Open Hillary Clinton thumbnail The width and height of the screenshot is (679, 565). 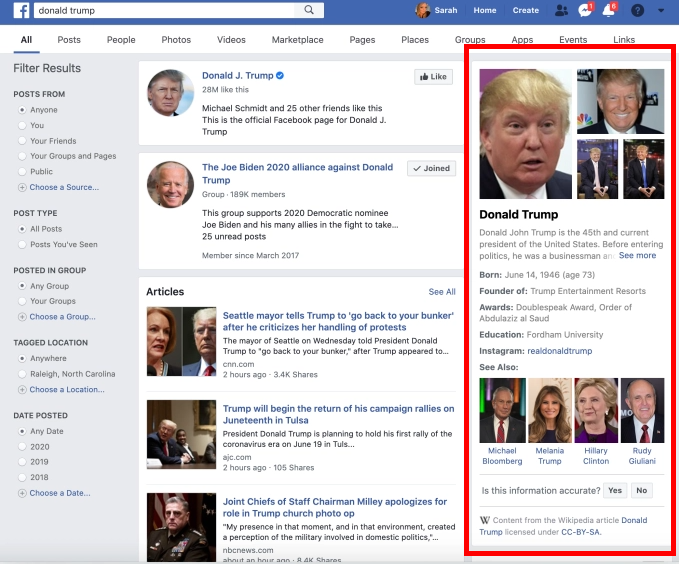coord(596,410)
